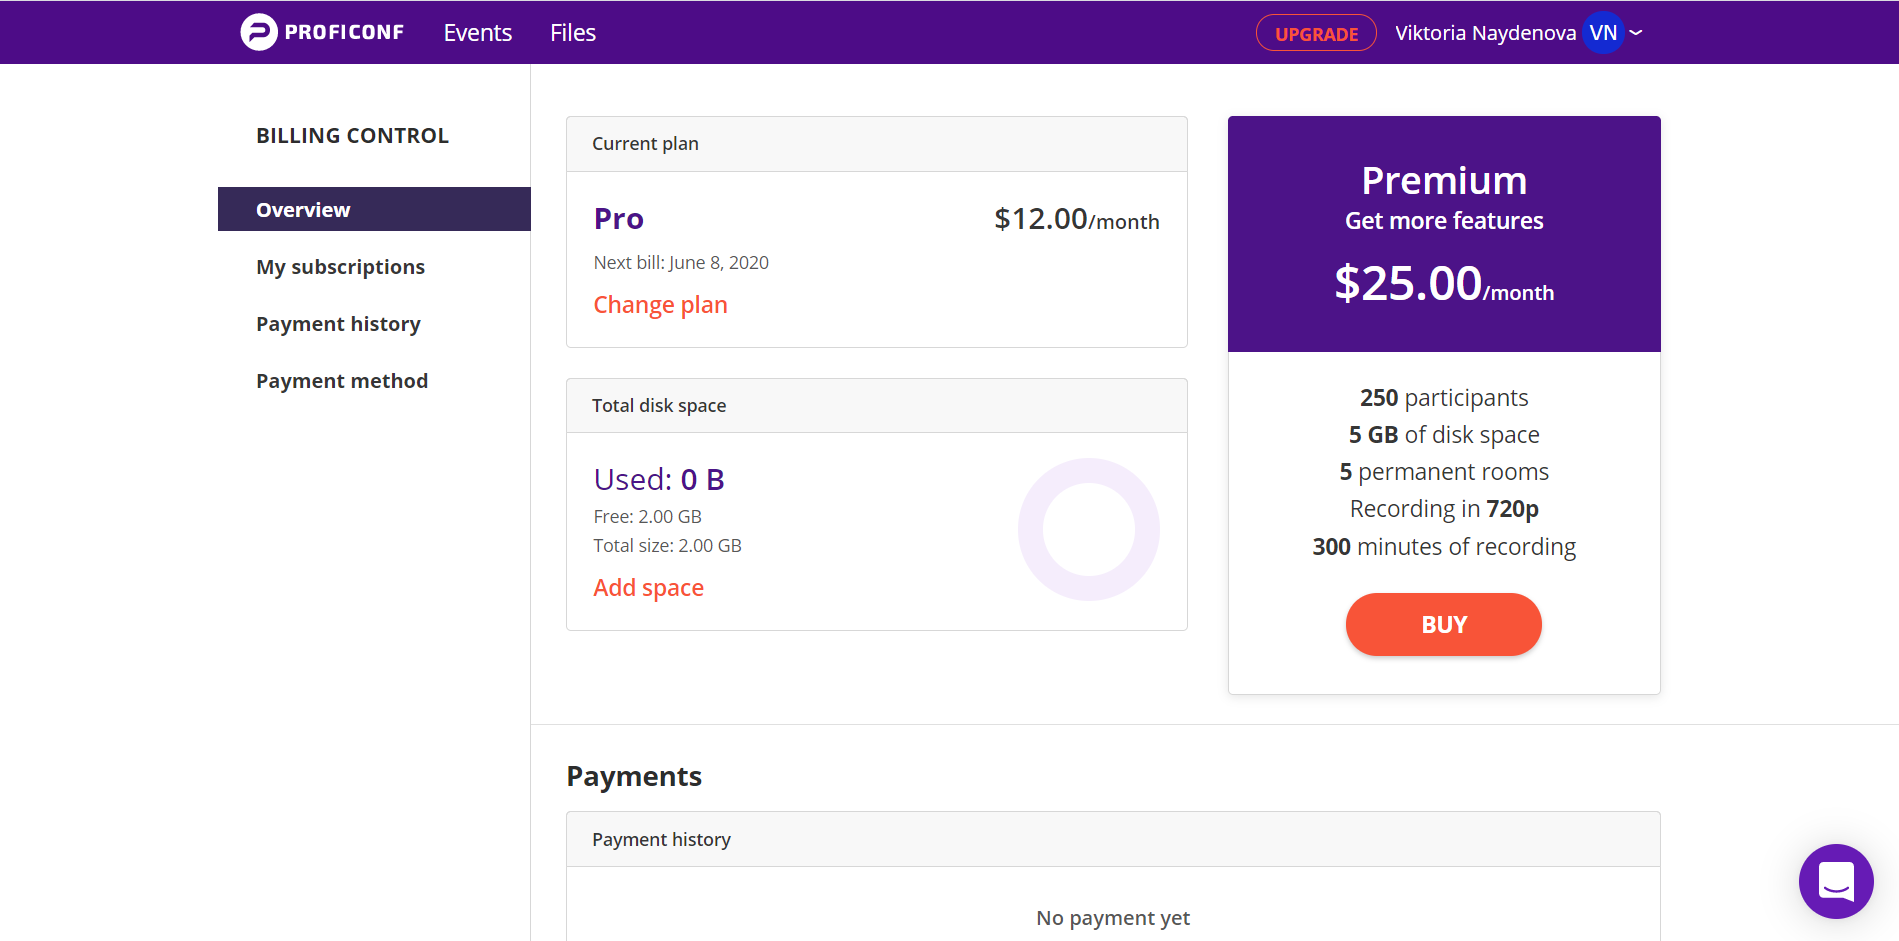The width and height of the screenshot is (1899, 941).
Task: Click the Add space link
Action: [x=648, y=588]
